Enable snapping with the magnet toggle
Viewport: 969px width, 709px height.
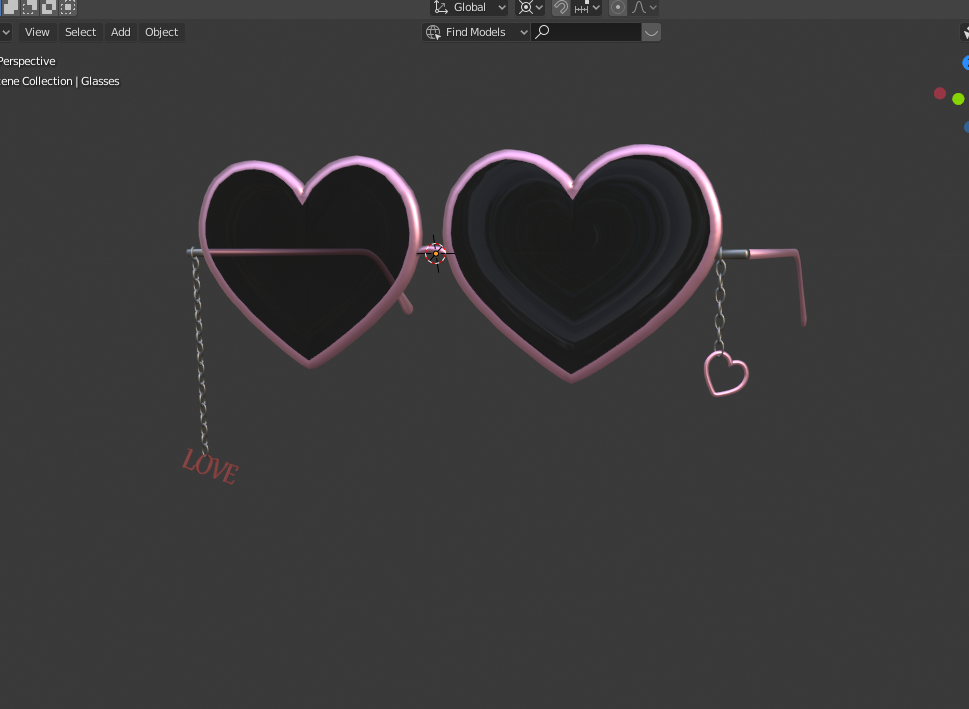point(560,8)
